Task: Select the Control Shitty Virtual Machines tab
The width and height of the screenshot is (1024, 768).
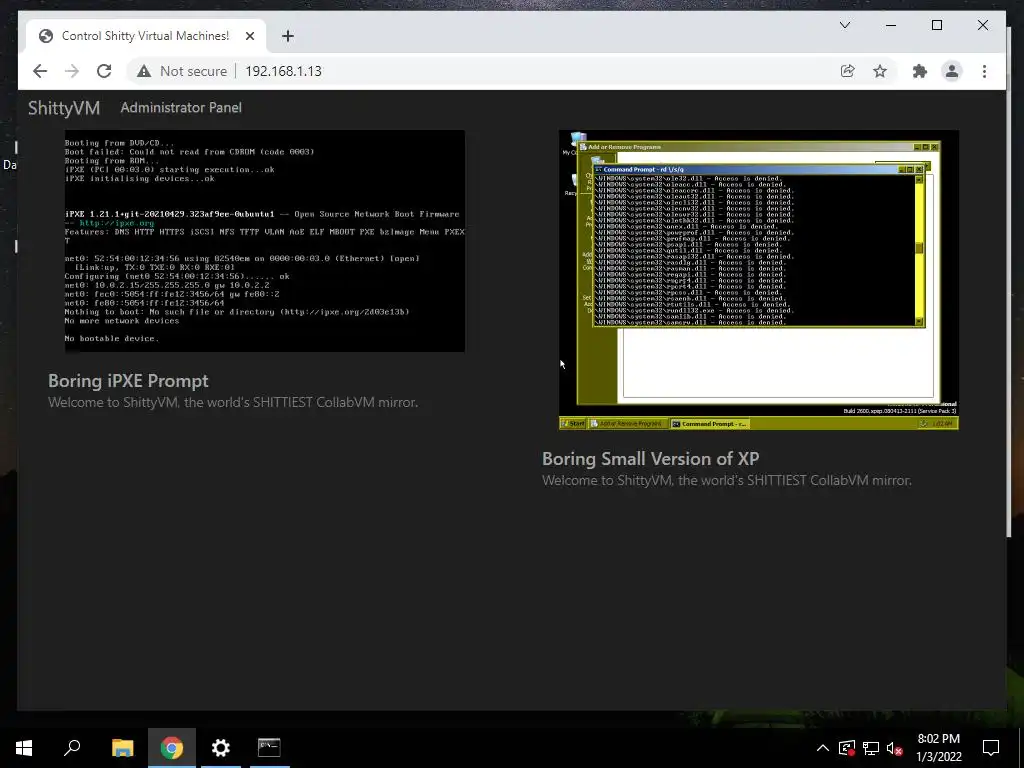Action: coord(146,36)
